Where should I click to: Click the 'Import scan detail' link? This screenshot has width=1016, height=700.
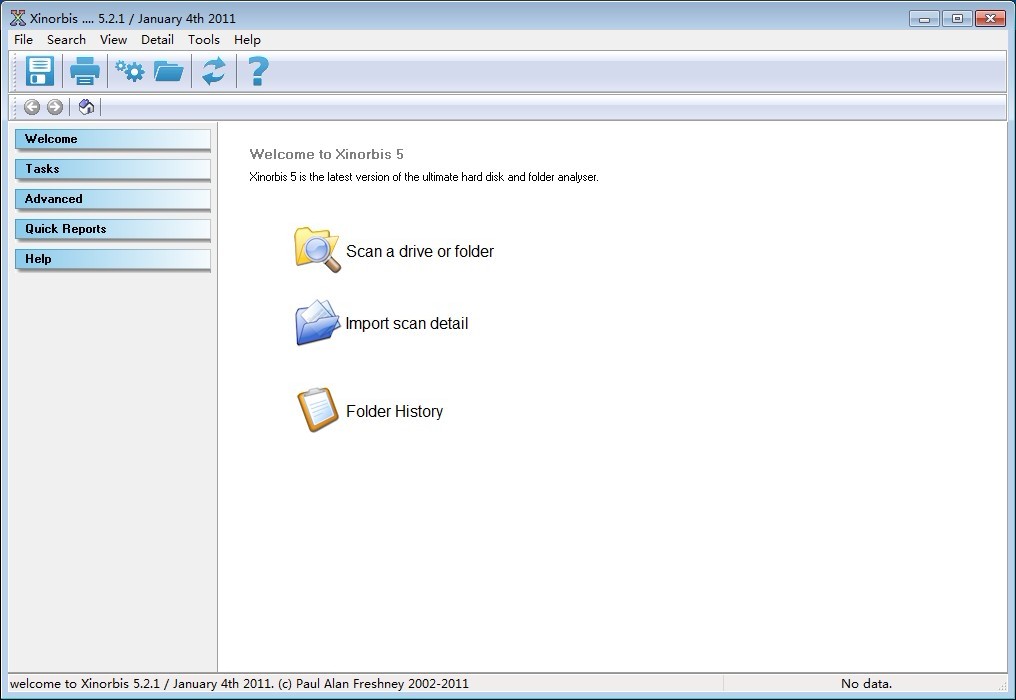[406, 324]
